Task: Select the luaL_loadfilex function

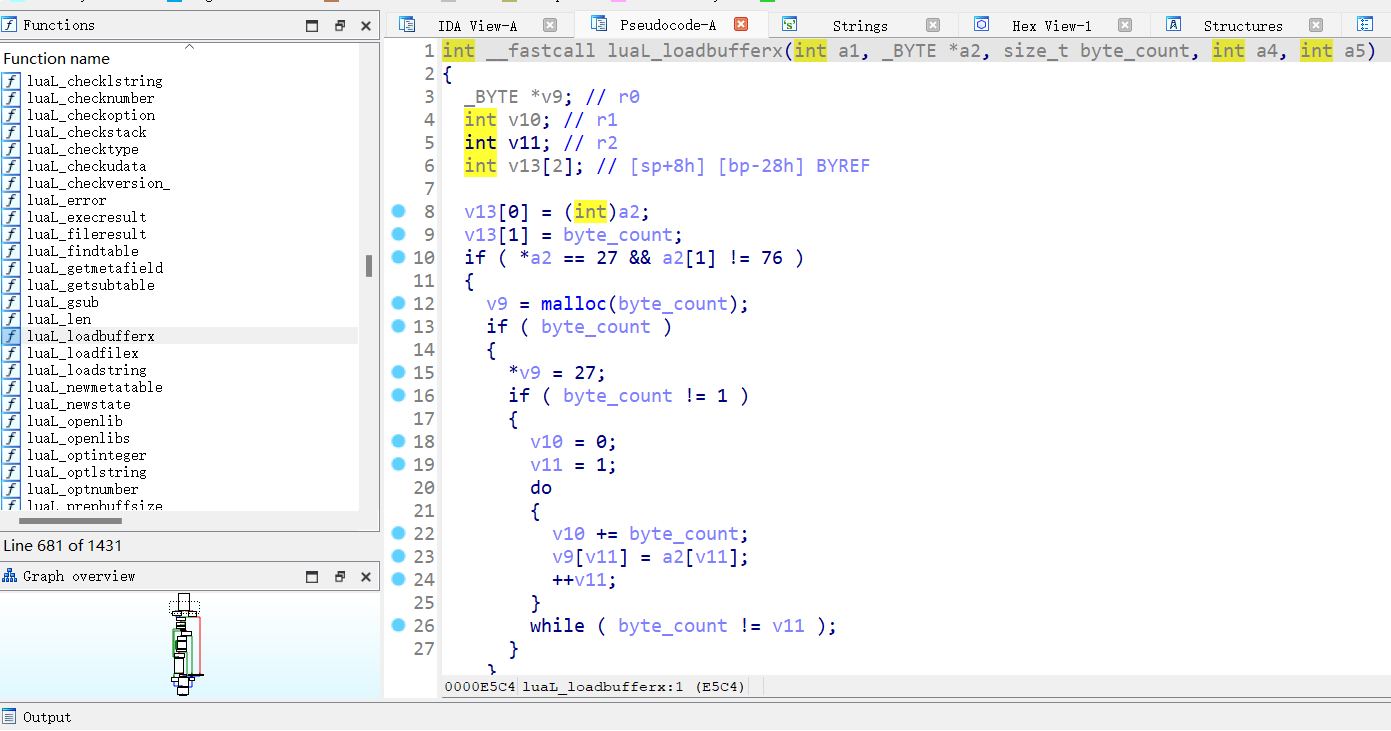Action: click(82, 353)
